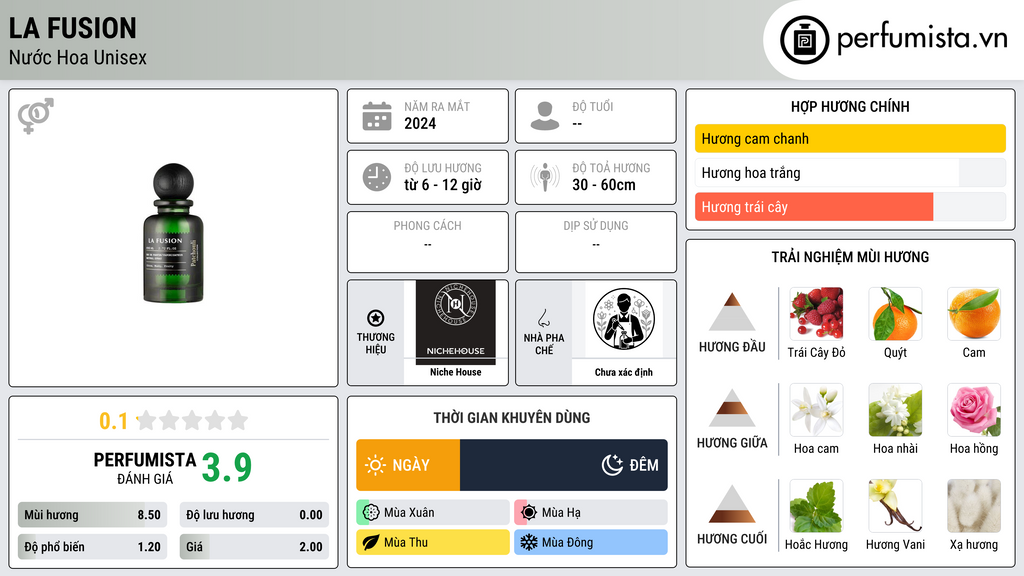The image size is (1024, 576).
Task: Open the La Fusion bottle product image
Action: click(x=173, y=233)
